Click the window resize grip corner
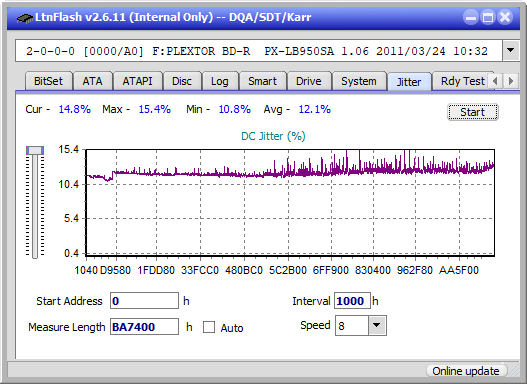The image size is (527, 384). (x=513, y=371)
